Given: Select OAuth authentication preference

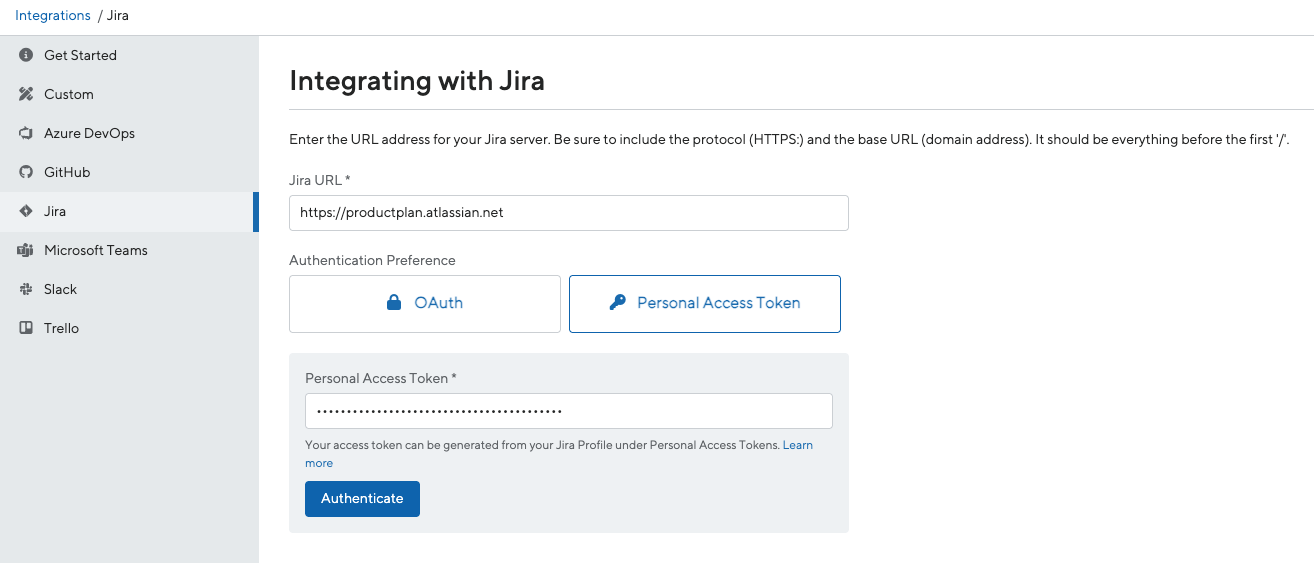Looking at the screenshot, I should [x=424, y=303].
